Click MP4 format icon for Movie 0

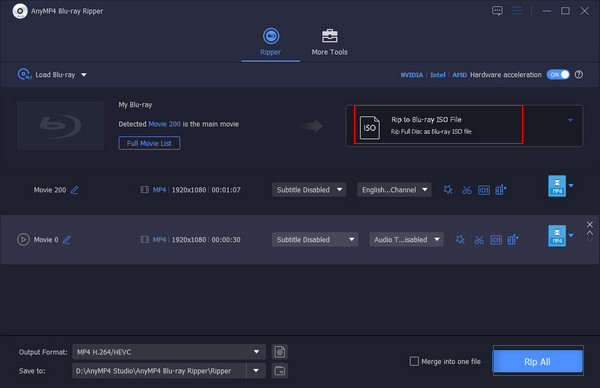557,236
